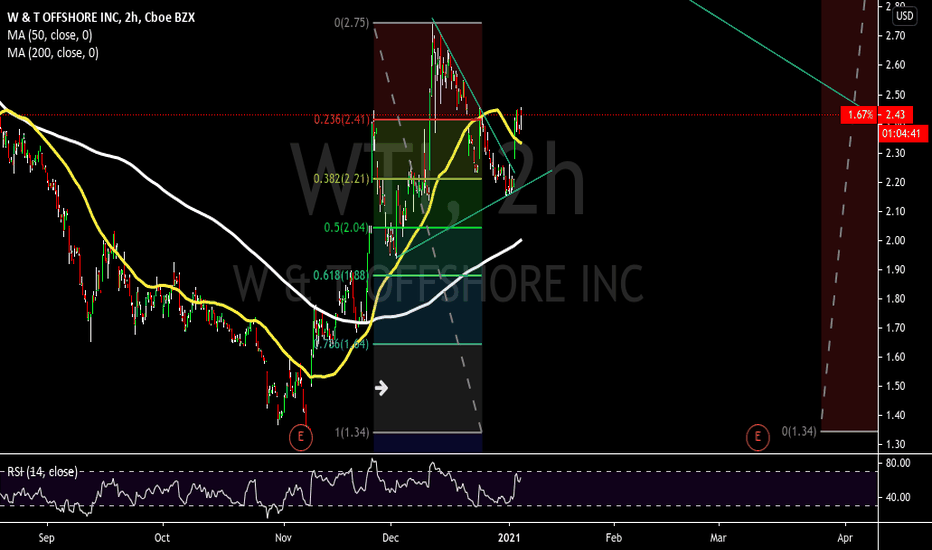Image resolution: width=932 pixels, height=550 pixels.
Task: Click the 2021 label on the time axis
Action: tap(509, 538)
